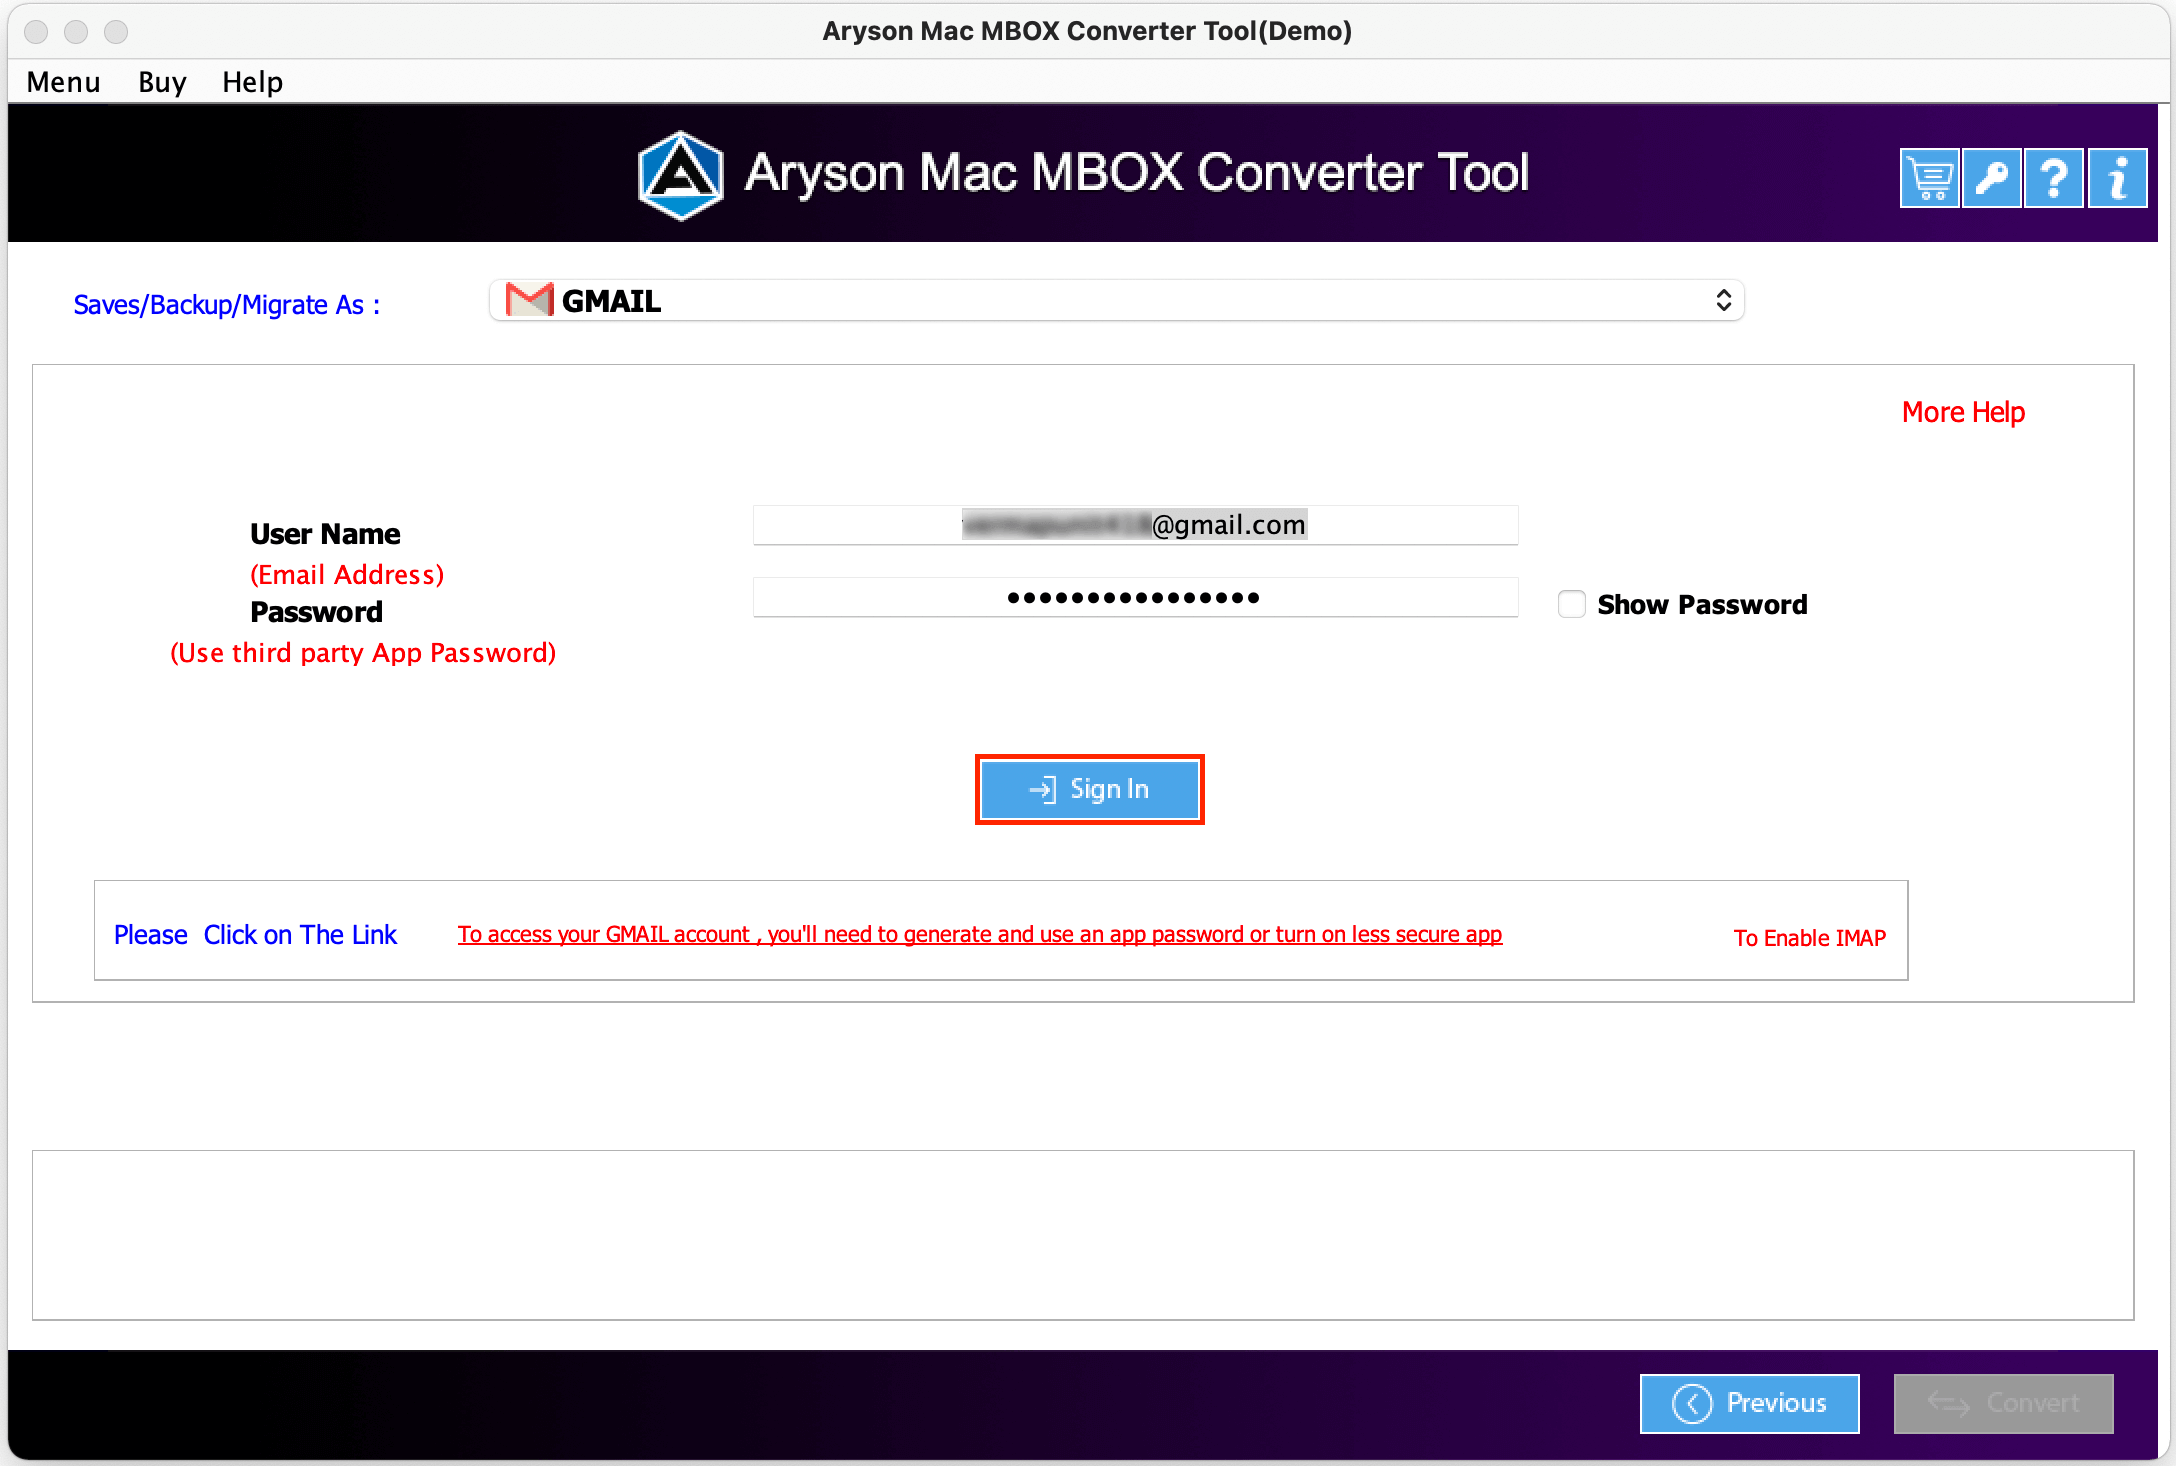
Task: Open the More Help link
Action: coord(1963,412)
